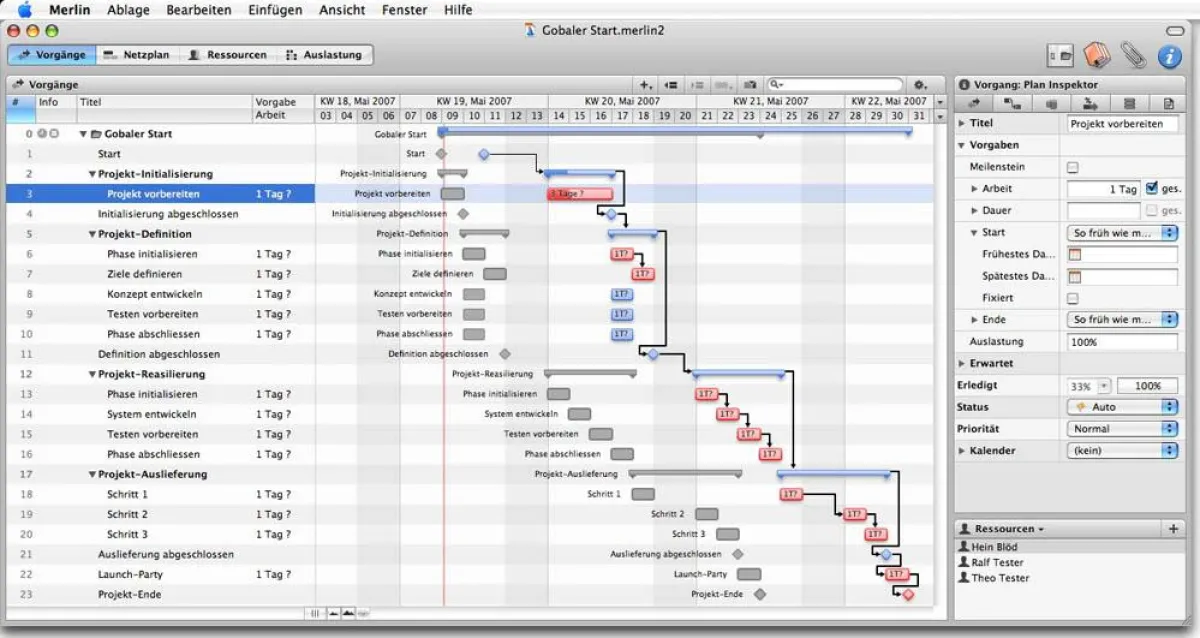Open the Priorität Normal dropdown

(x=1122, y=429)
